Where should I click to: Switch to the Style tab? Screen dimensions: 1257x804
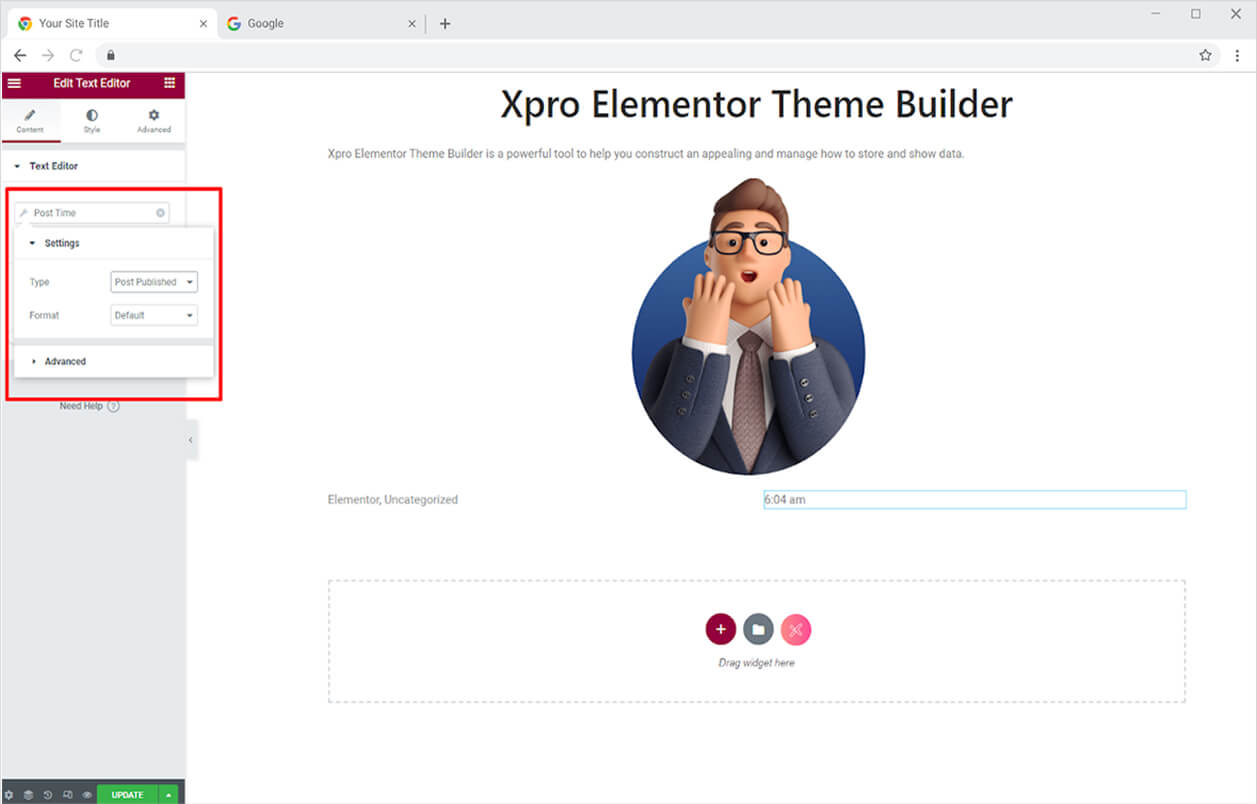point(92,121)
